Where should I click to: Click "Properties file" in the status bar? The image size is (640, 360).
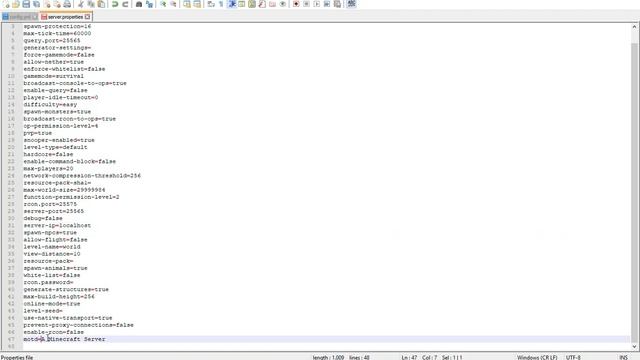[17, 357]
